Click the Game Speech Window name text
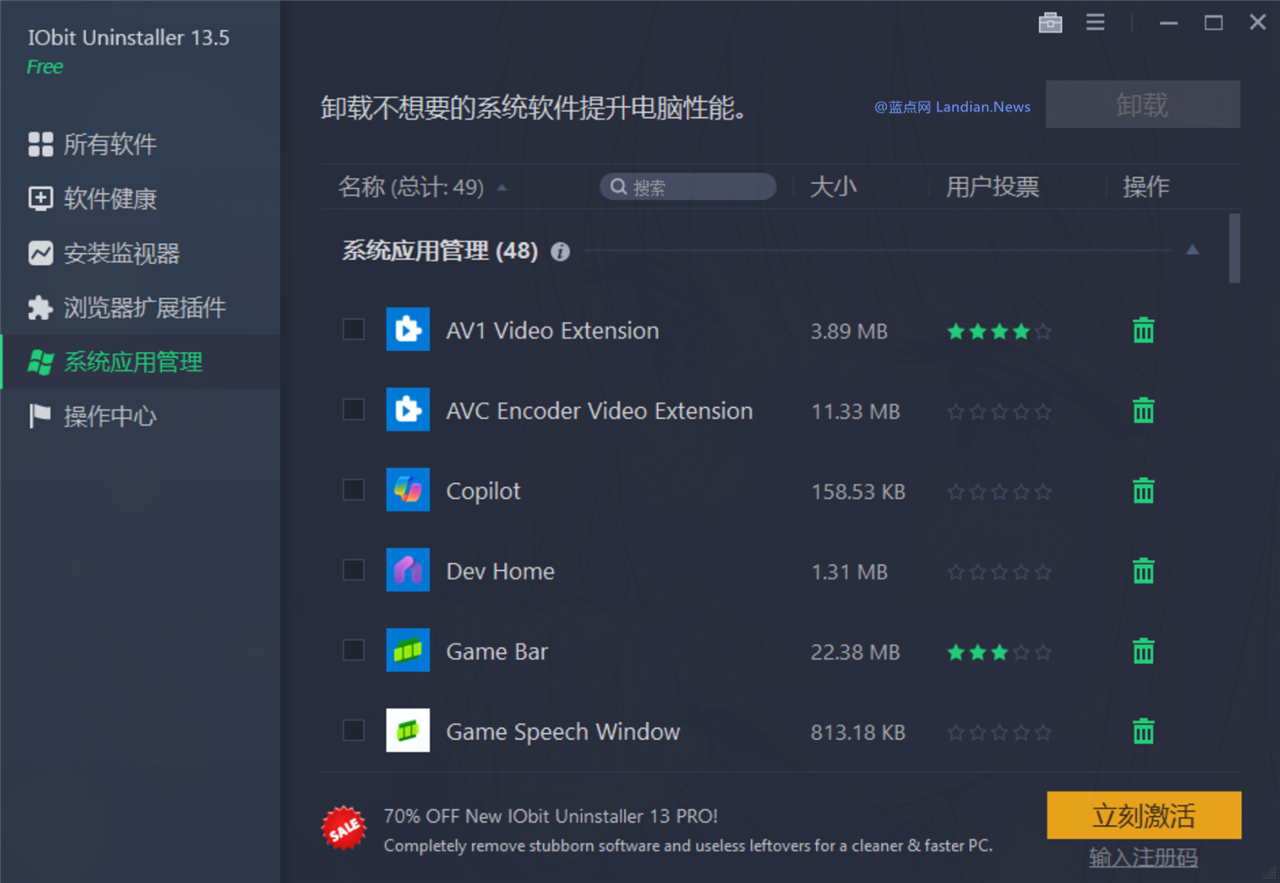1280x883 pixels. click(x=563, y=732)
